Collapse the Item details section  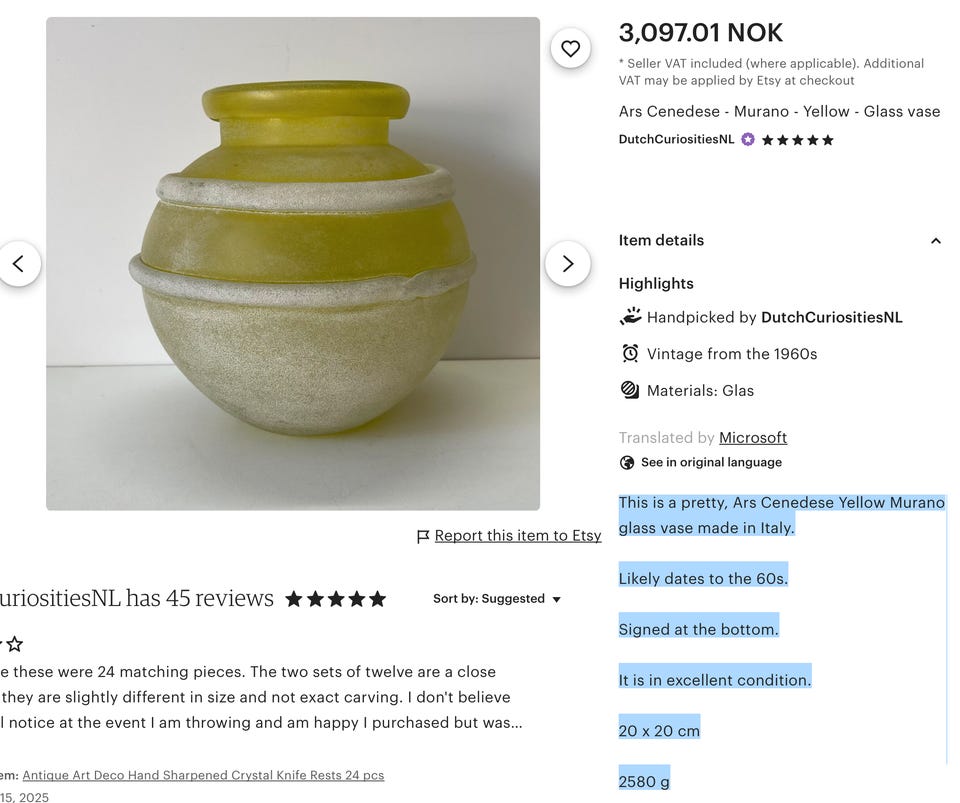[935, 241]
